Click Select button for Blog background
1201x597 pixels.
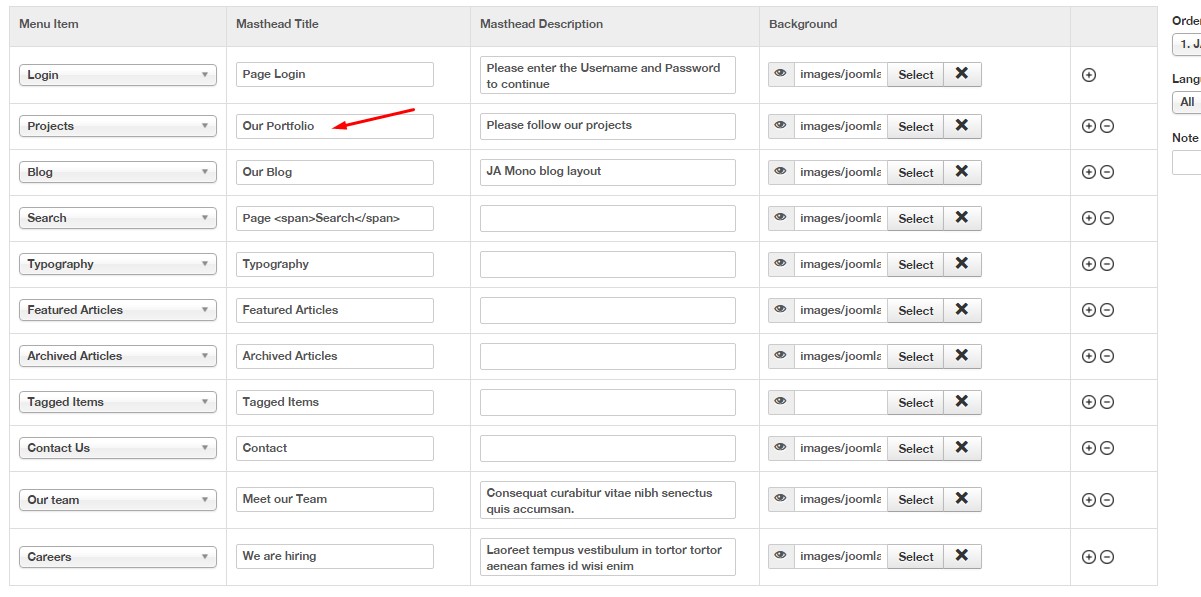point(915,172)
